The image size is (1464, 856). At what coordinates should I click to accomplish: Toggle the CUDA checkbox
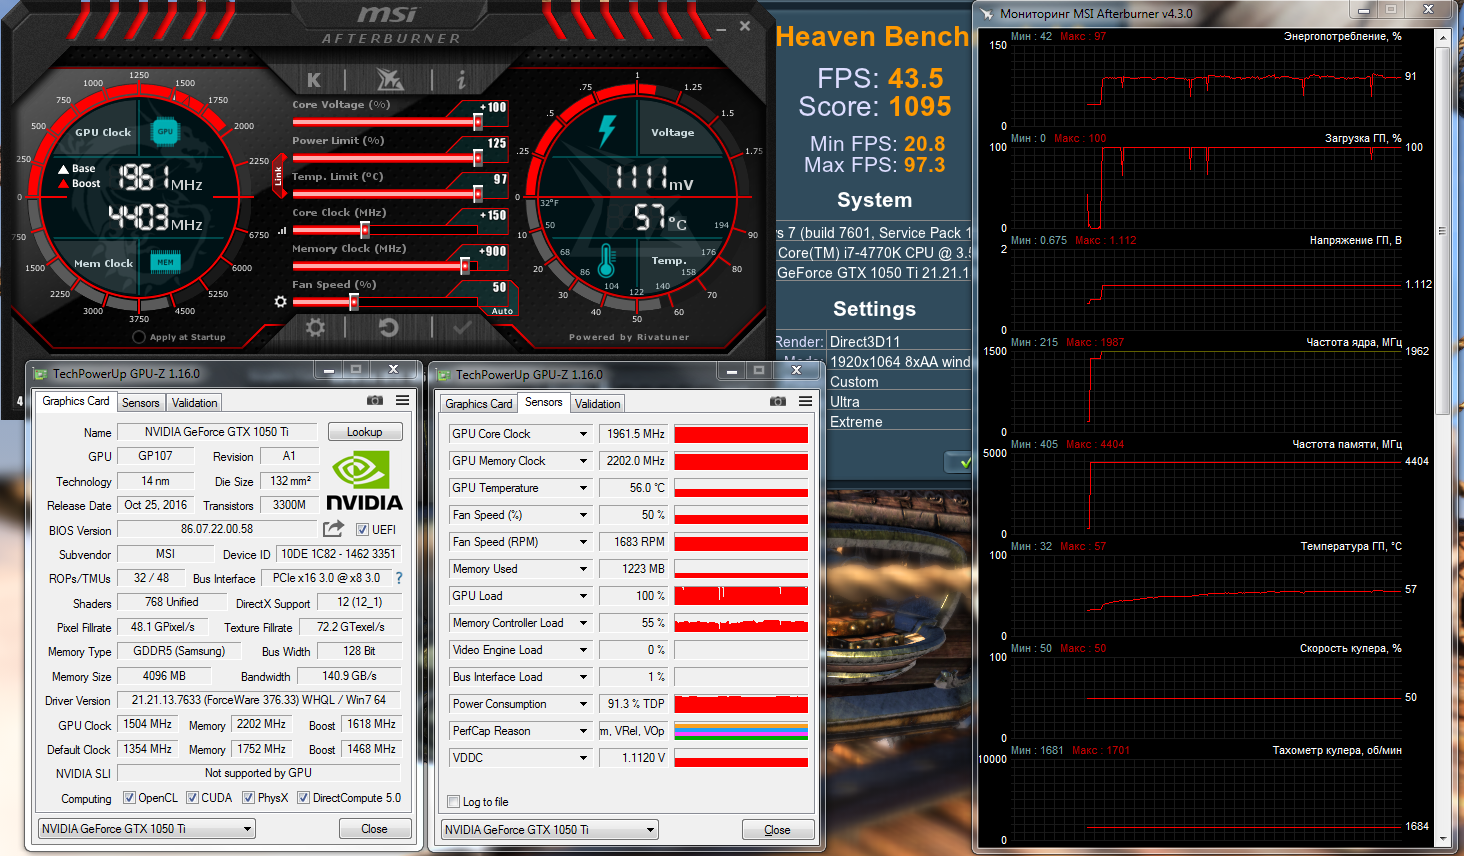(x=192, y=798)
